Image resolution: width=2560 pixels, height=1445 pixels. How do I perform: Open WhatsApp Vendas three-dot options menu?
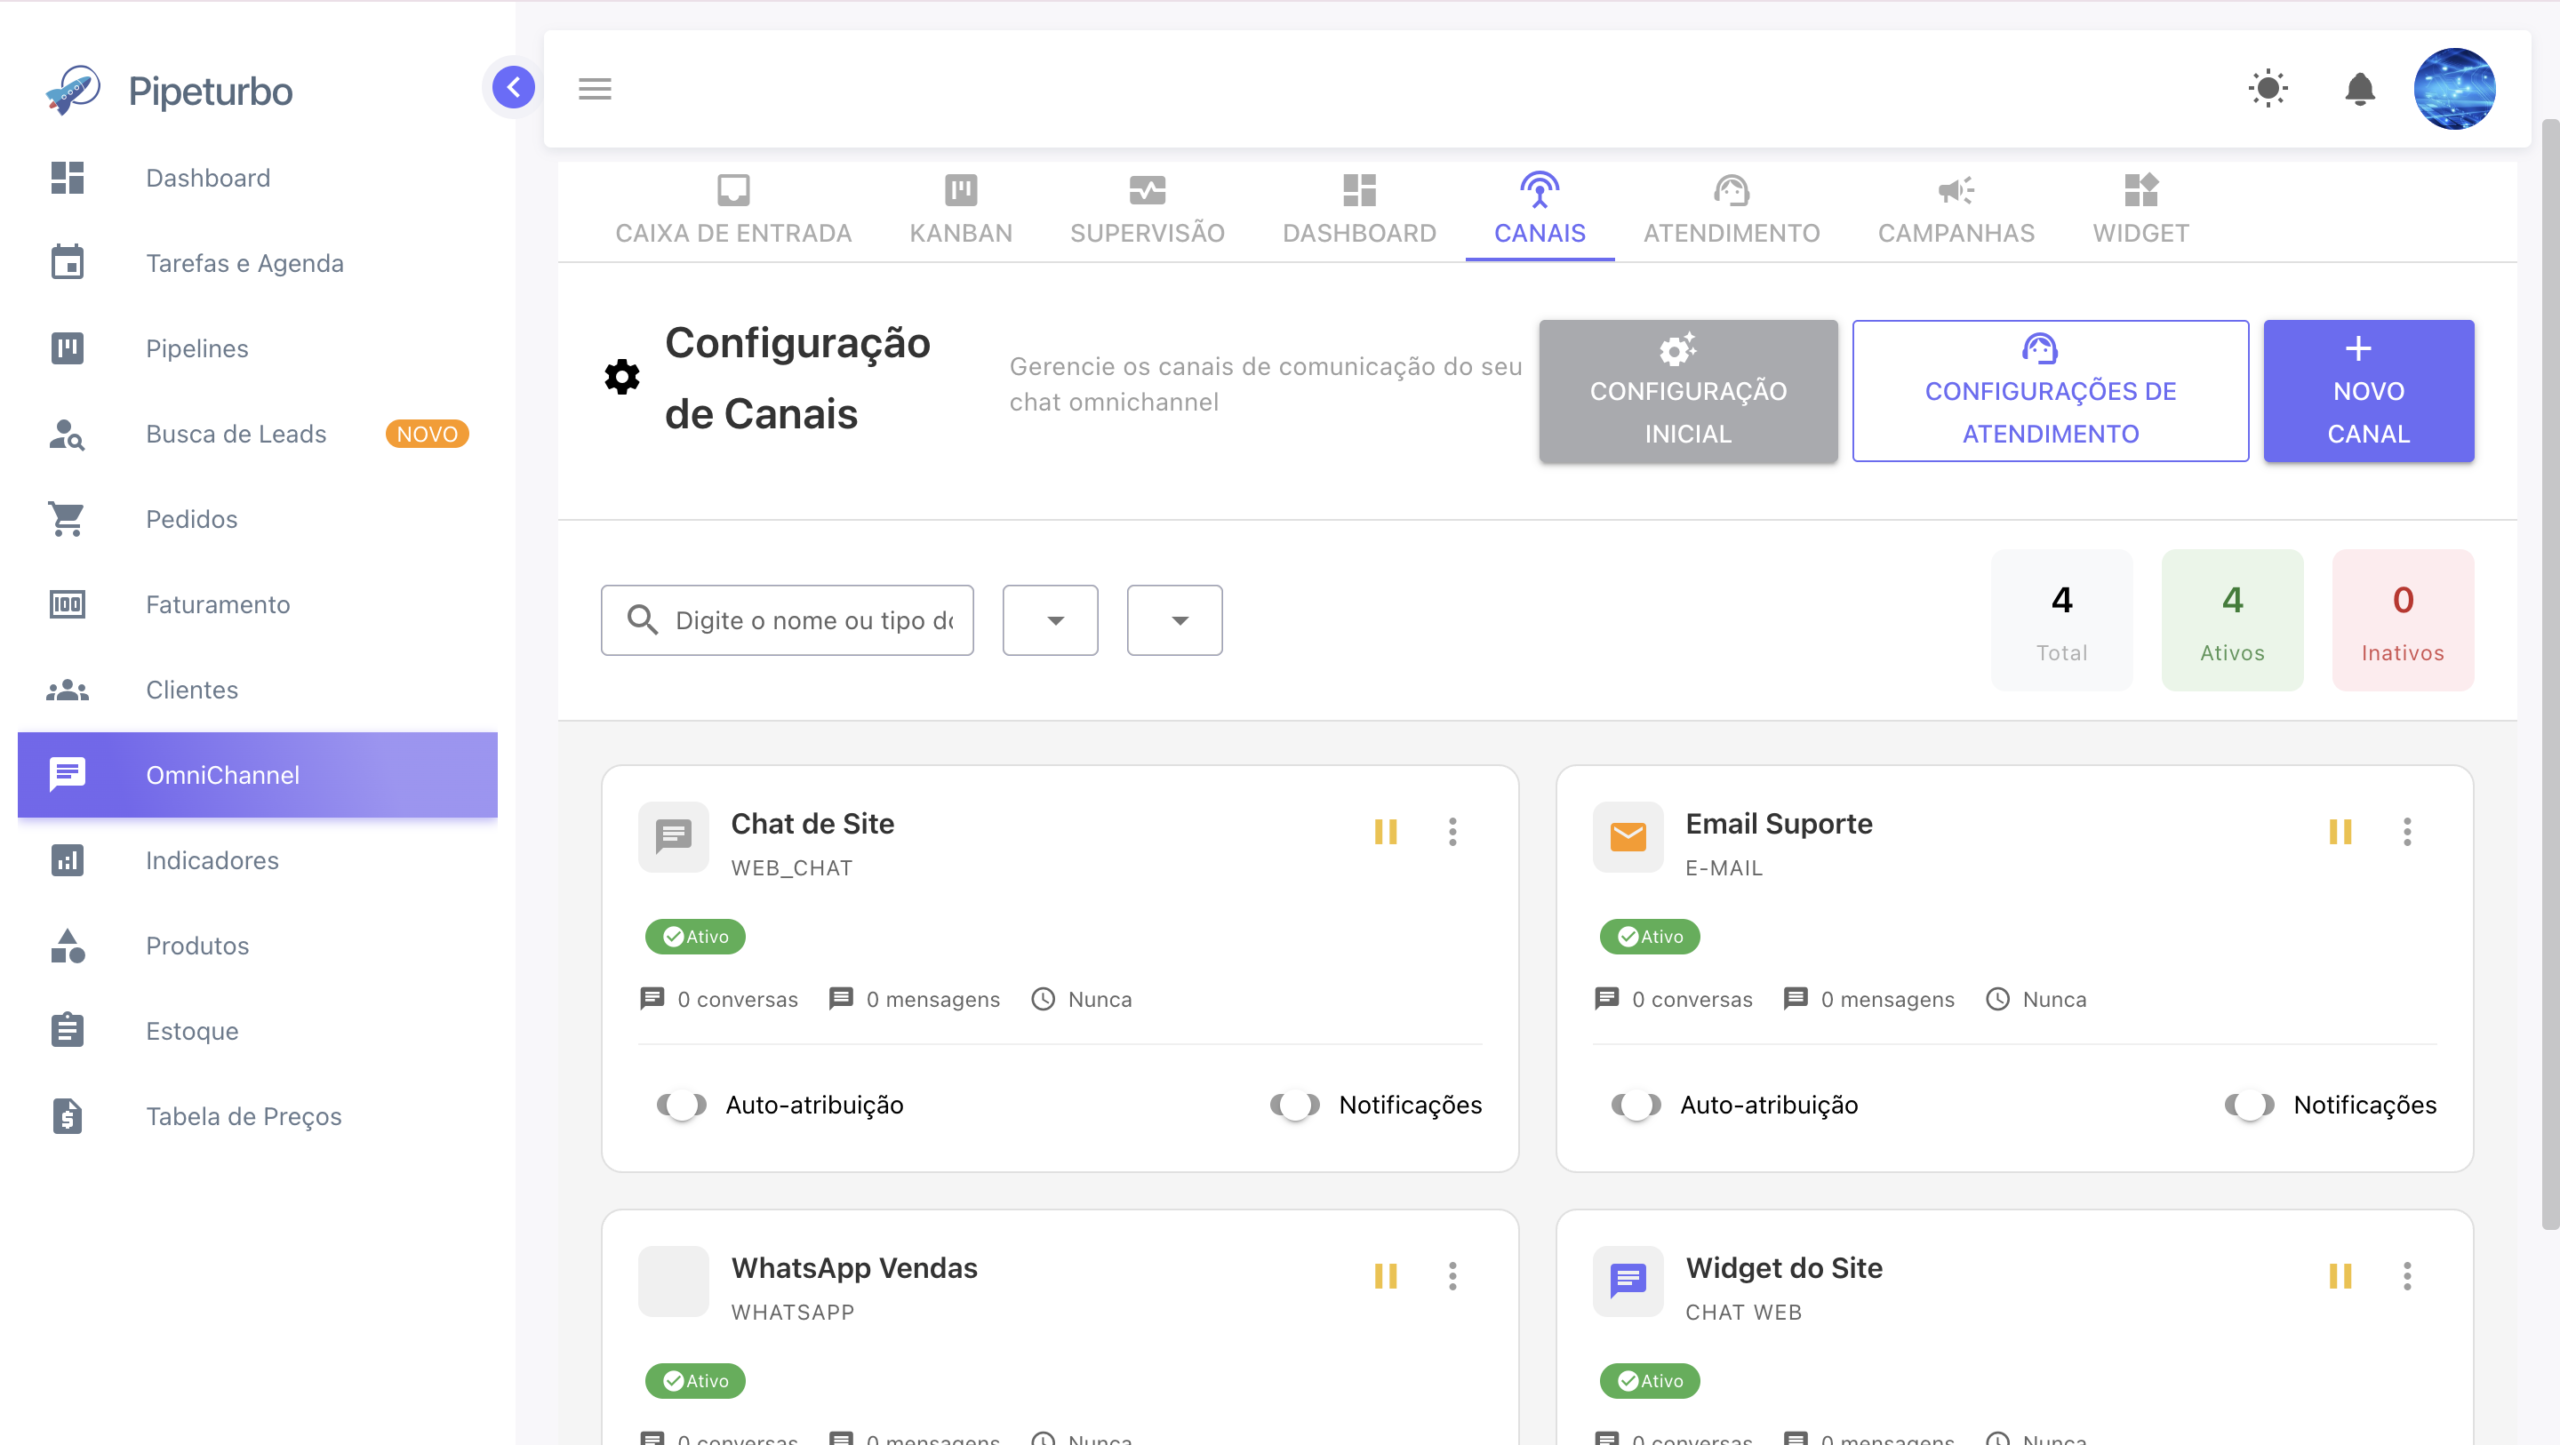click(1452, 1275)
